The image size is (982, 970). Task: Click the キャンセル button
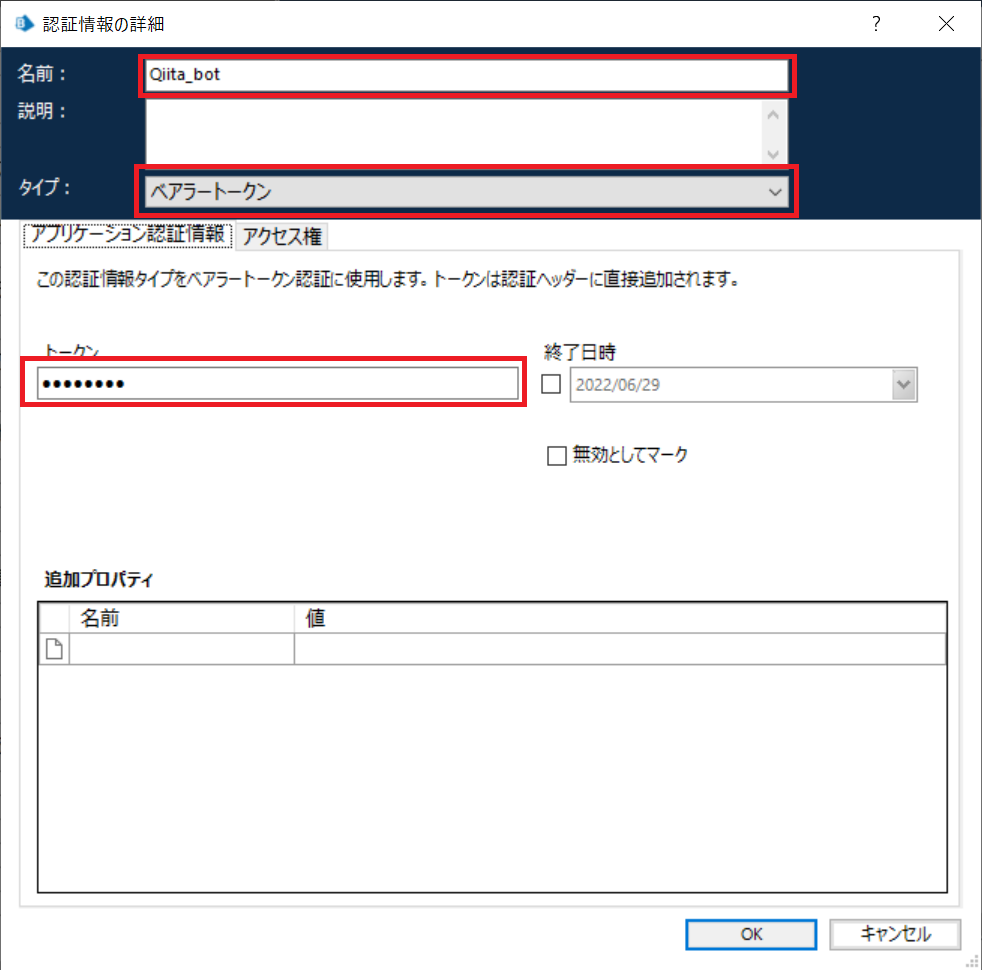coord(895,934)
